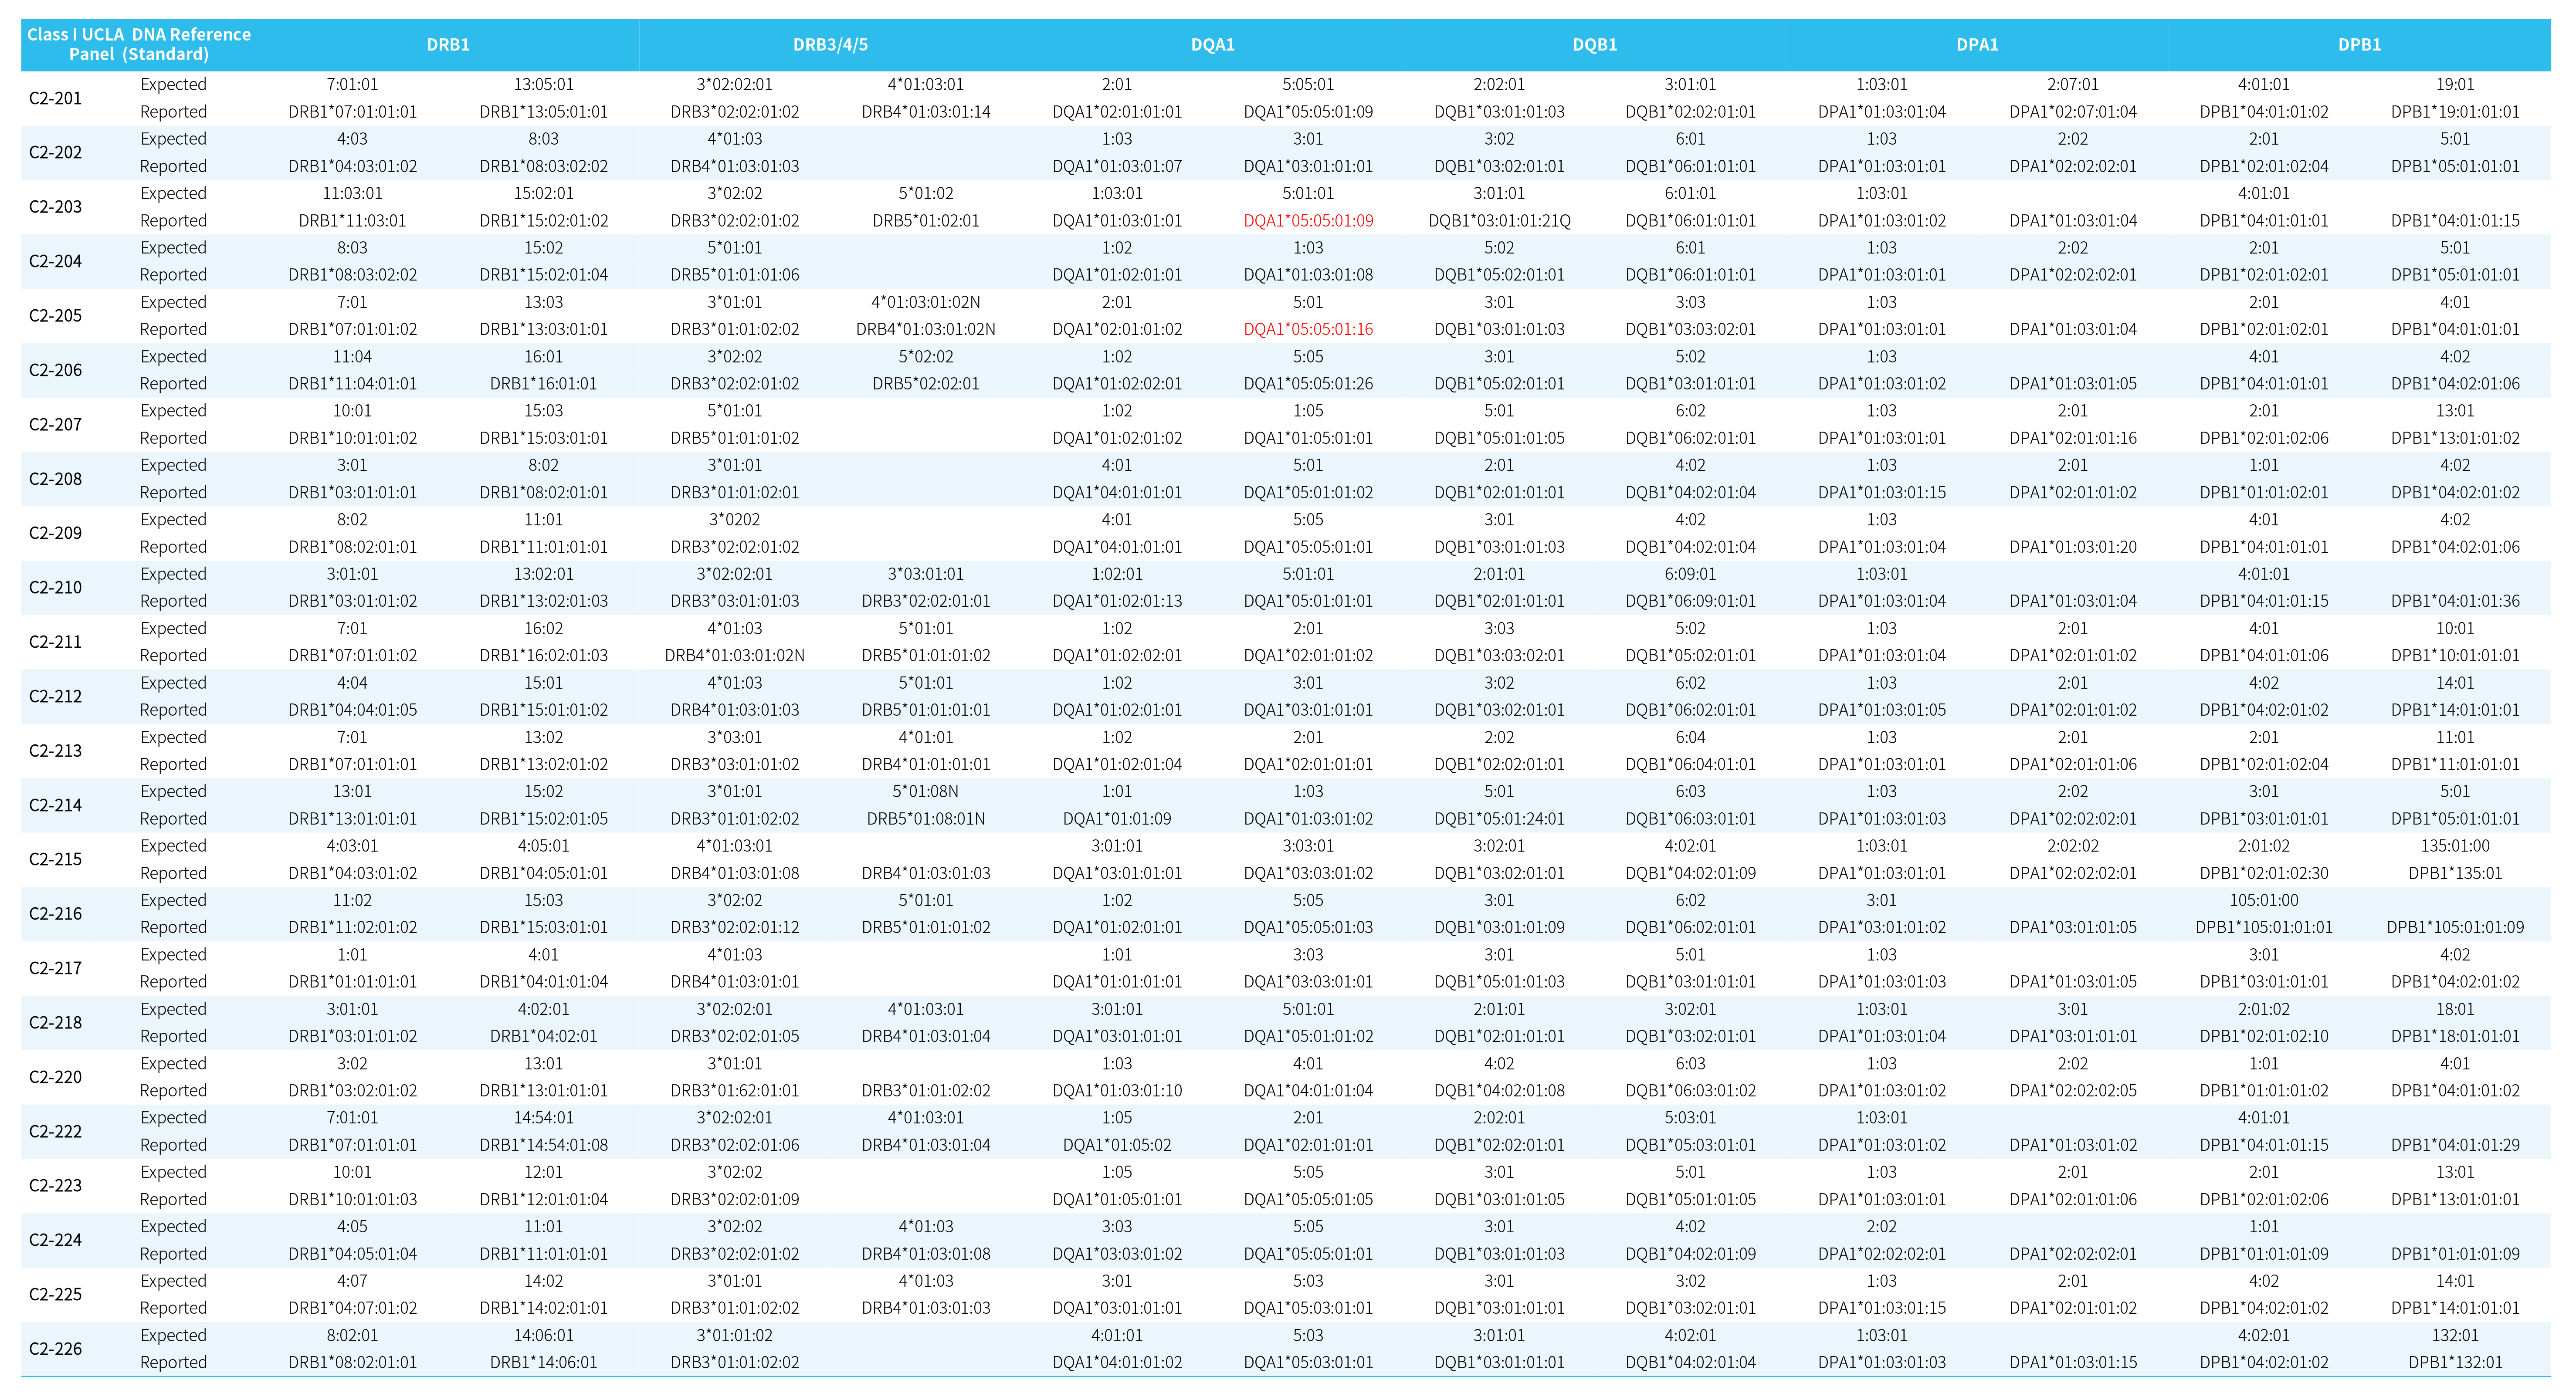Click expected value 135:01:00 in C2-215

tap(2455, 846)
